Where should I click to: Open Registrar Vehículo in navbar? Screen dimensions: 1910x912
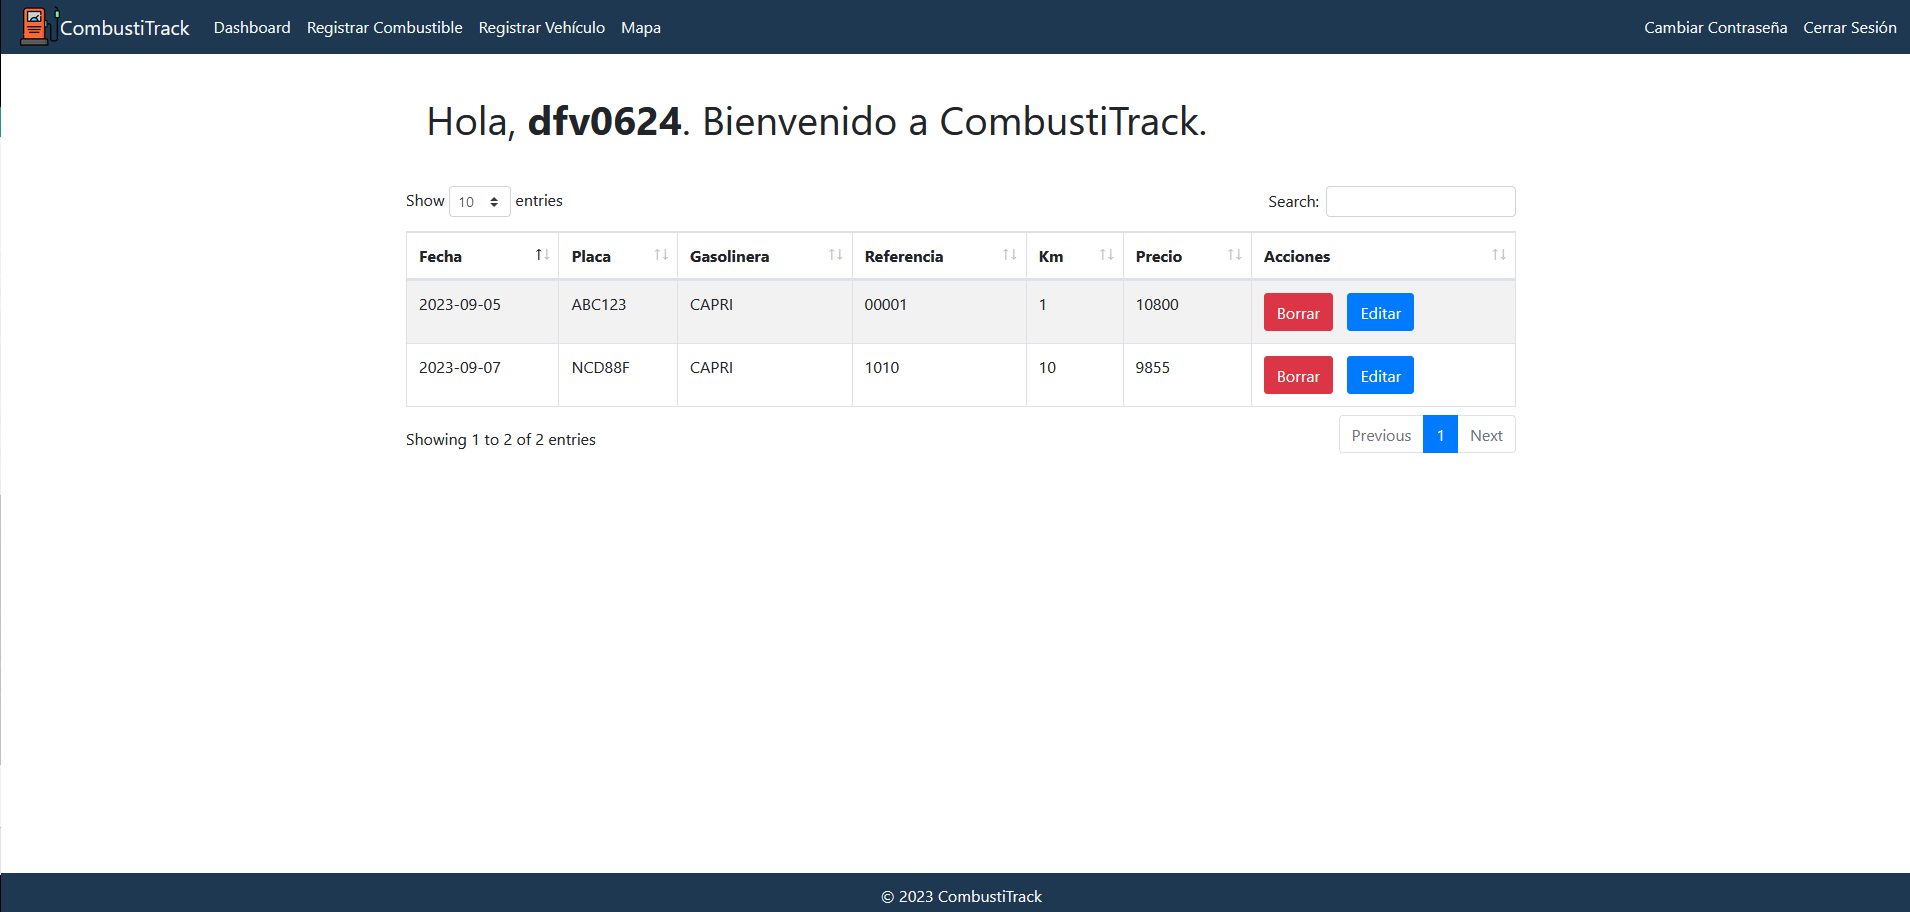(x=541, y=28)
